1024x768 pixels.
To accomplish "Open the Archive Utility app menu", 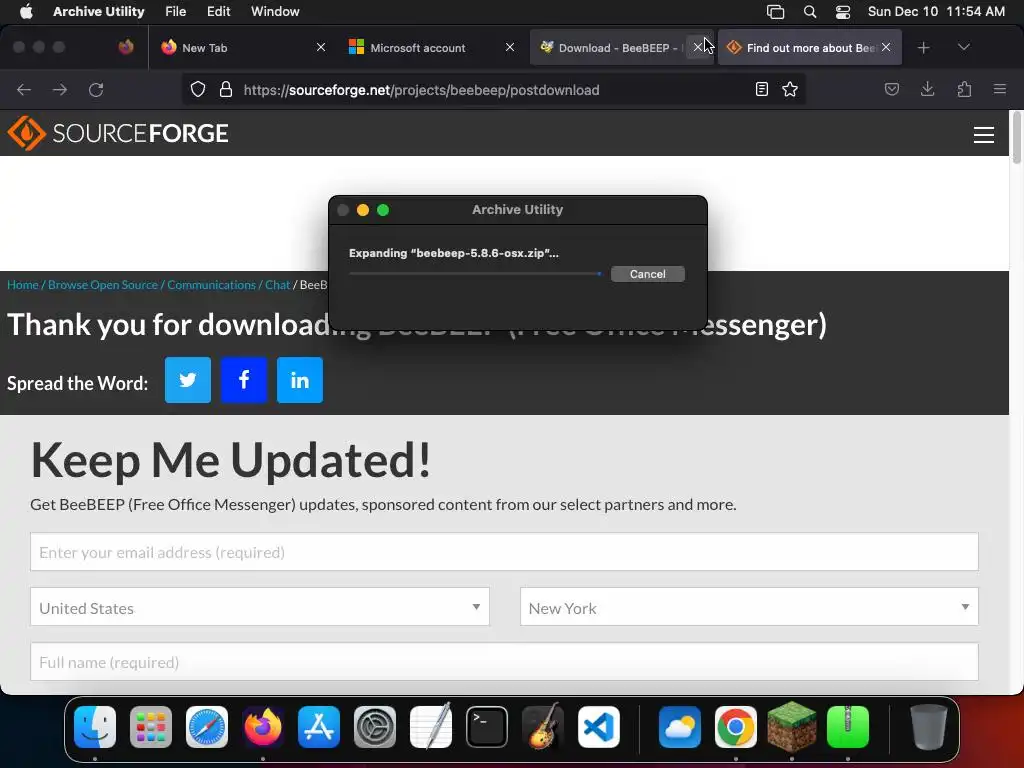I will [x=99, y=11].
